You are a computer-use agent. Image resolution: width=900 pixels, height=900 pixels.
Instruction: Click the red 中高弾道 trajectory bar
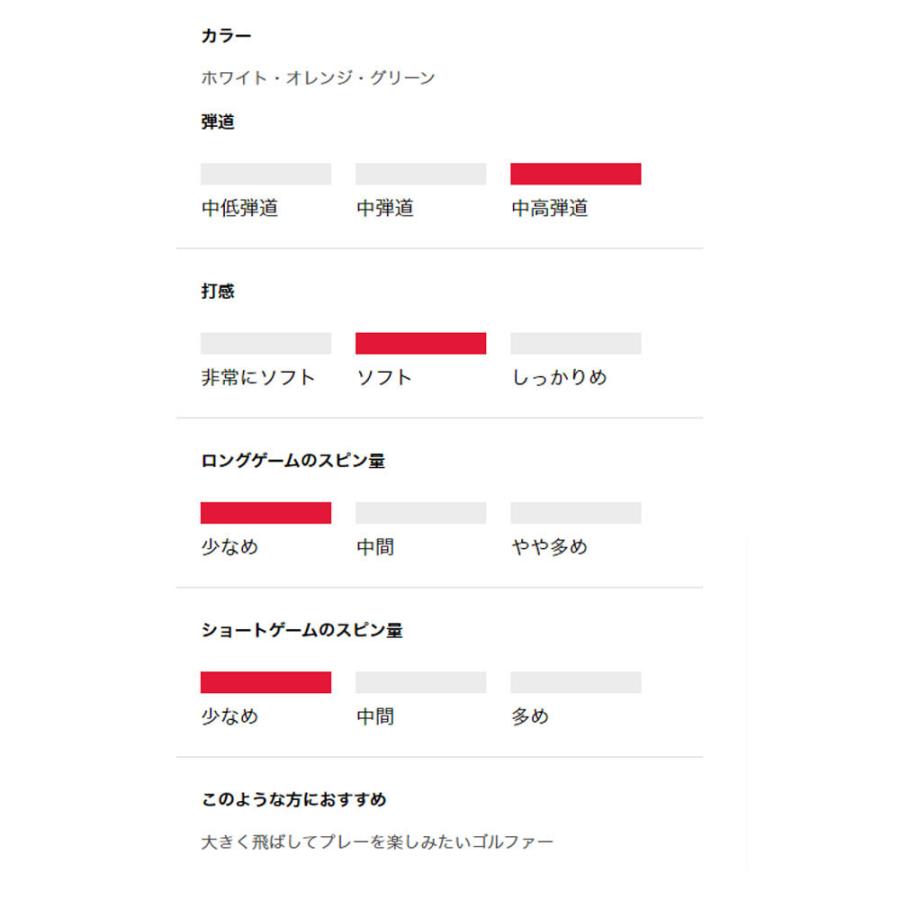pos(575,174)
